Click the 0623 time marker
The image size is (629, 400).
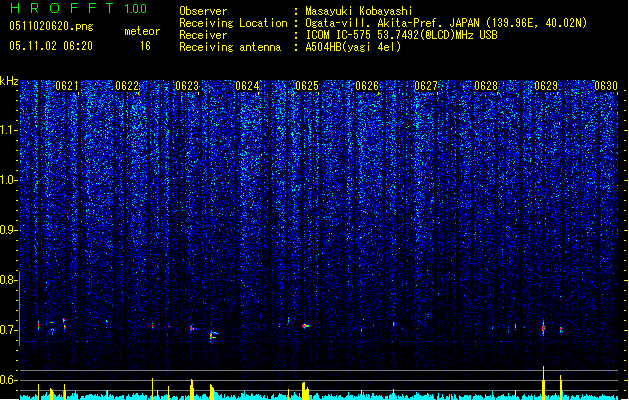(x=187, y=86)
